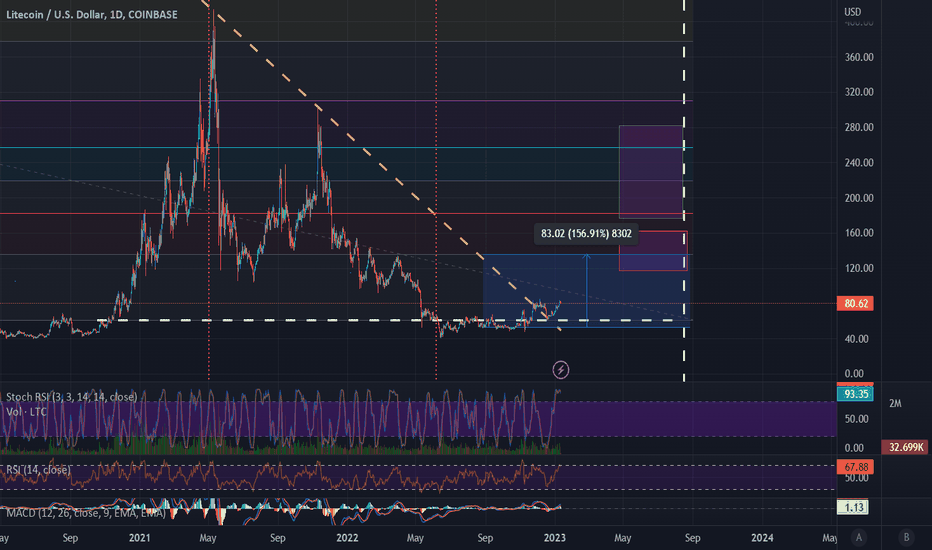Click the measurement label 83.02 (156.91%) 8302
Viewport: 932px width, 550px height.
pyautogui.click(x=586, y=234)
